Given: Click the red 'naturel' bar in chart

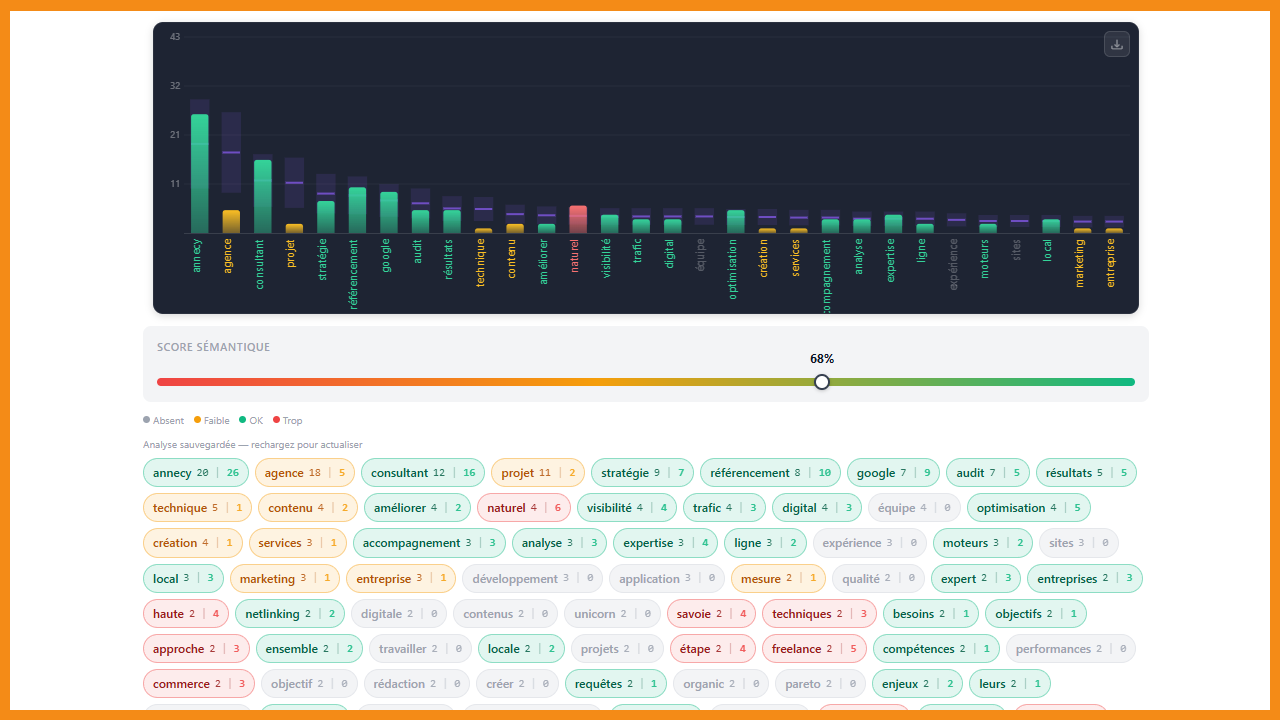Looking at the screenshot, I should coord(578,220).
